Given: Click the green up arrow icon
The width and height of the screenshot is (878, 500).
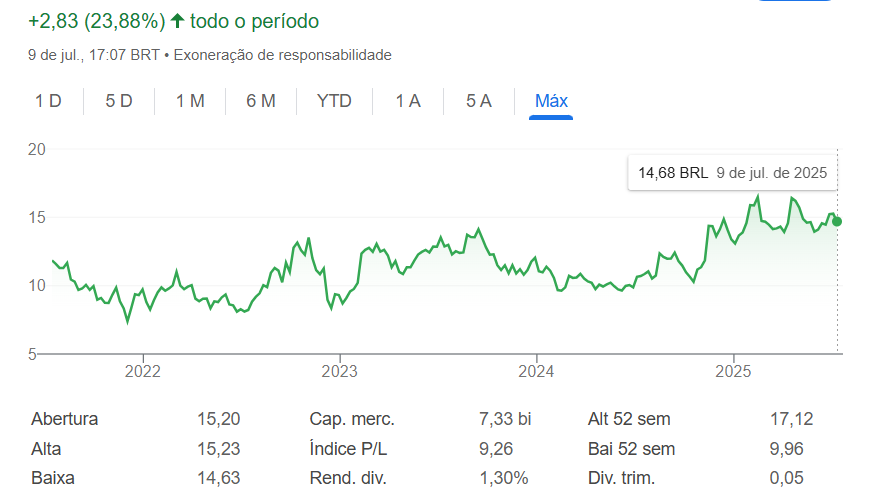Looking at the screenshot, I should (178, 20).
